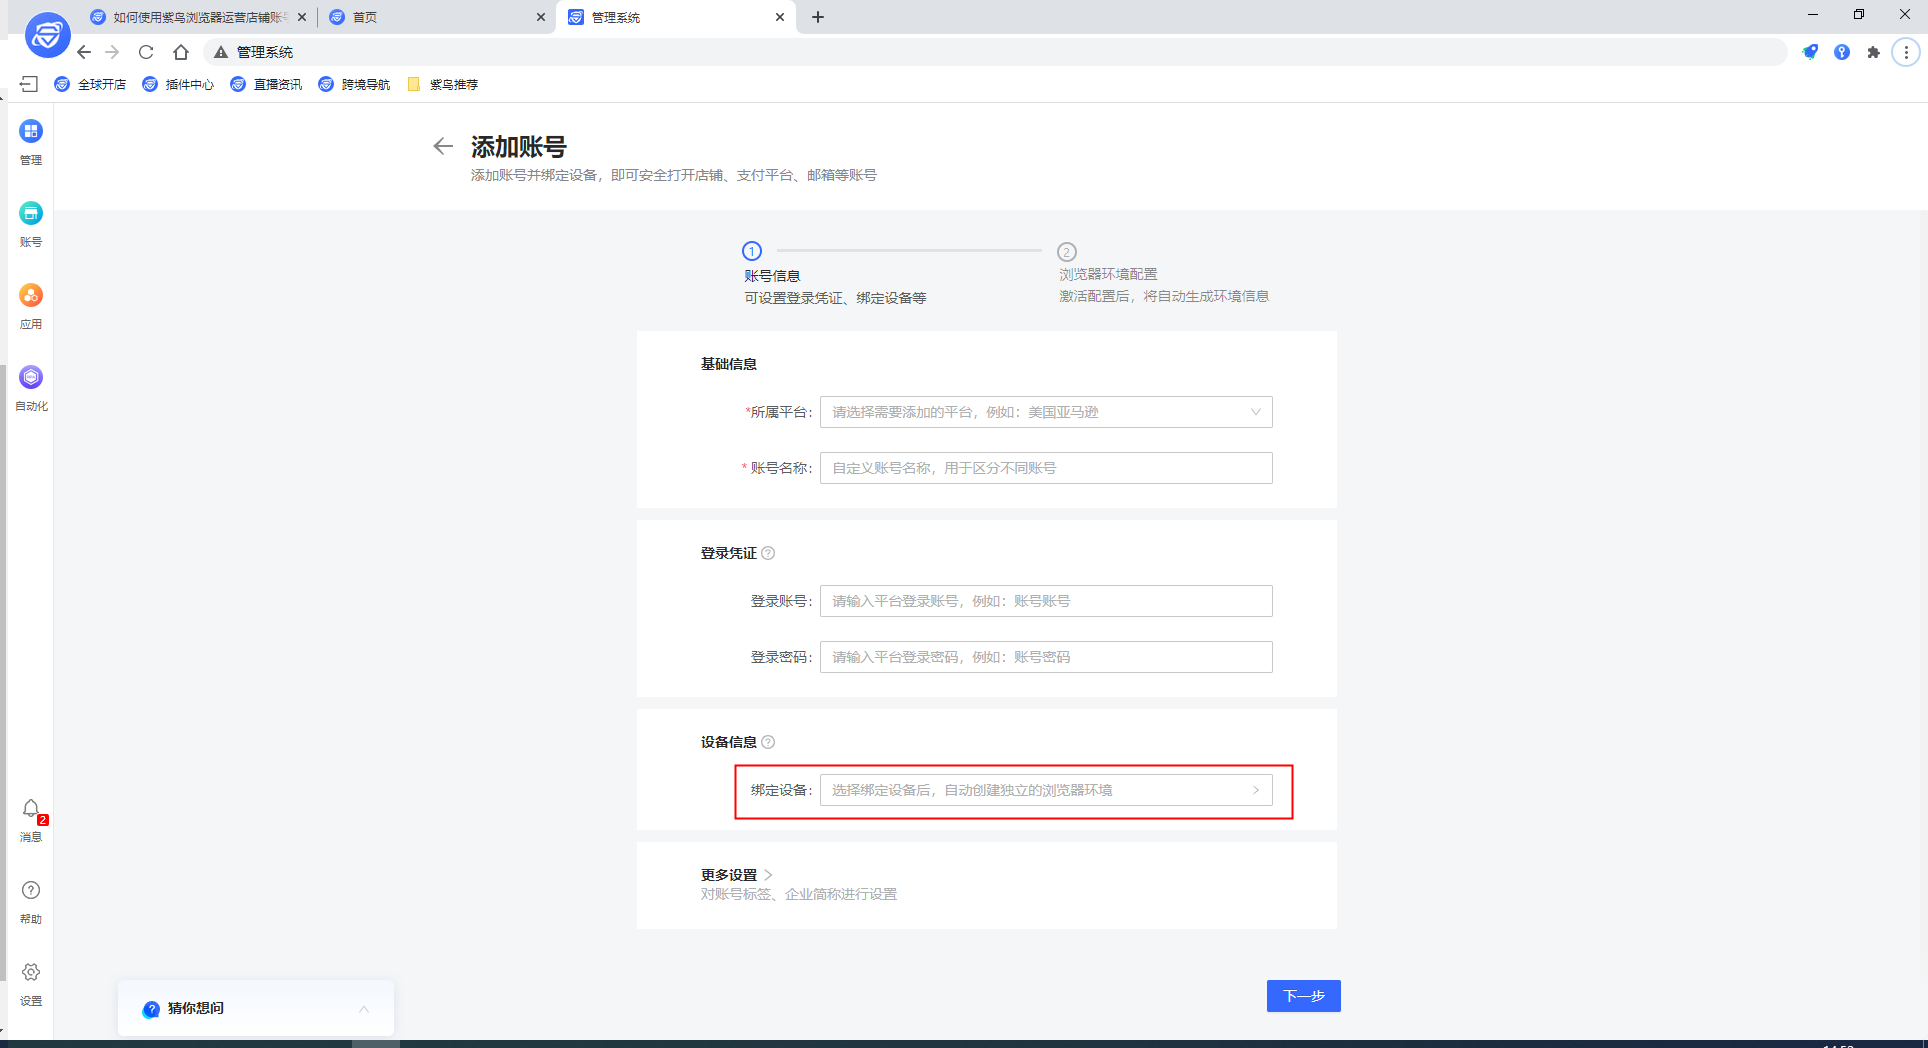Open the 跨境导航 bookmark

click(x=364, y=84)
